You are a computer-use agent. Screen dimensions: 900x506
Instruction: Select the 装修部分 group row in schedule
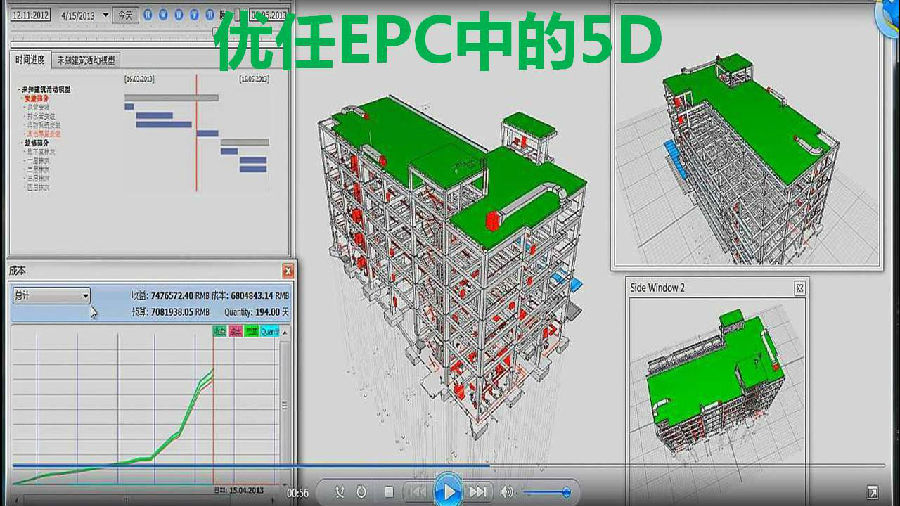tap(37, 142)
